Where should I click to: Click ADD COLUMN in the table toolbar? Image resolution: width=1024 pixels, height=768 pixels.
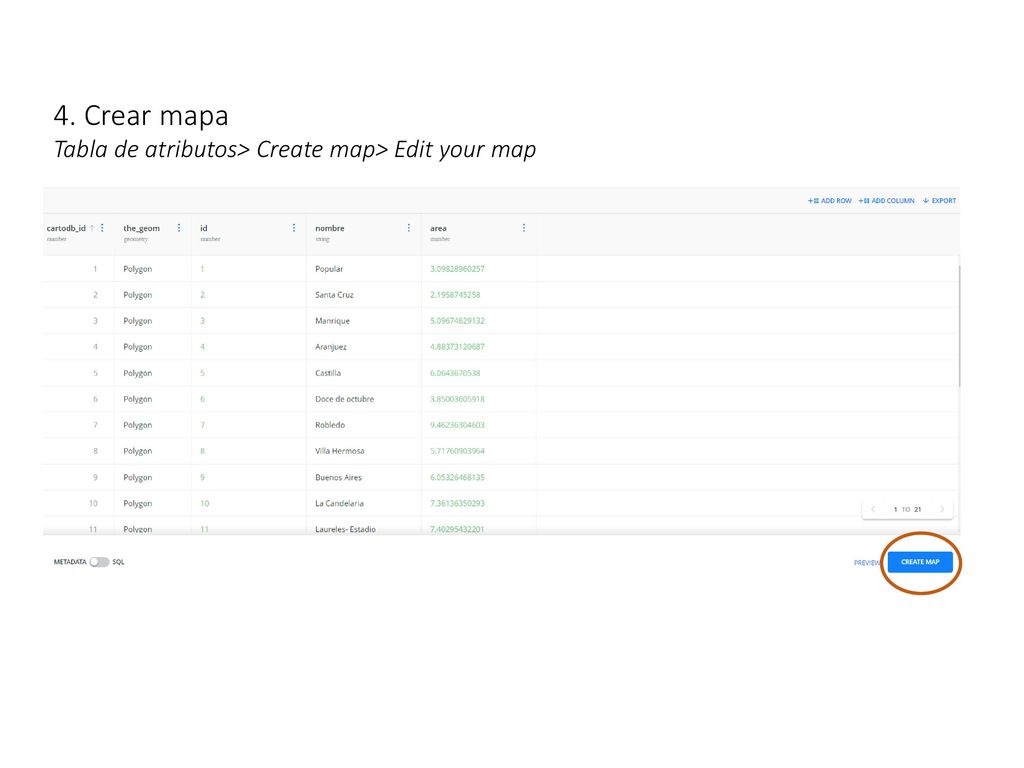[886, 200]
